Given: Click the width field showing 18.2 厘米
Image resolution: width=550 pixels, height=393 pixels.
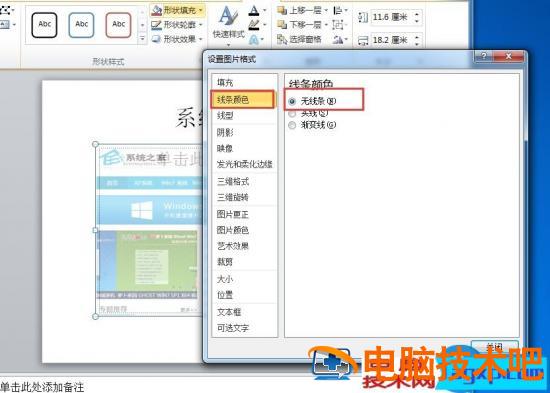Looking at the screenshot, I should pyautogui.click(x=391, y=40).
